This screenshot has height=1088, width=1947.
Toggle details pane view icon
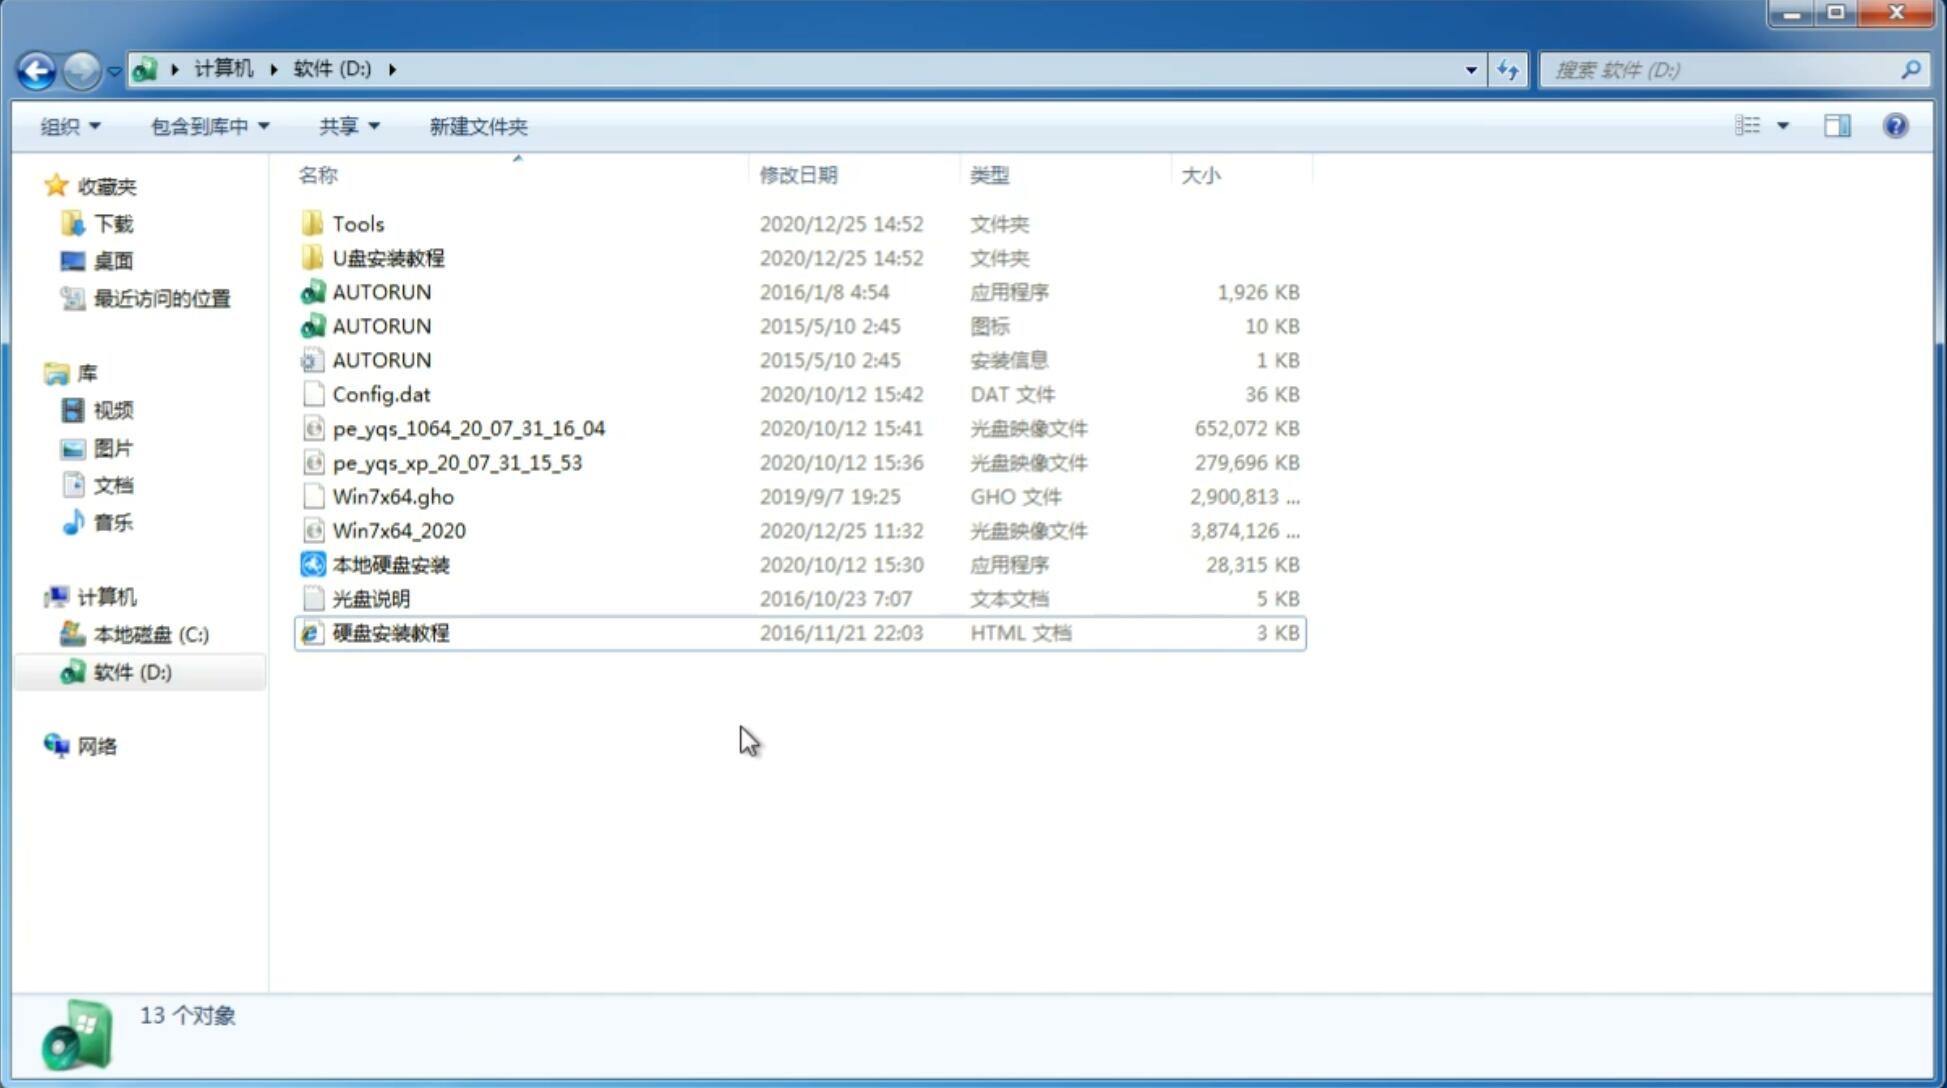tap(1836, 124)
